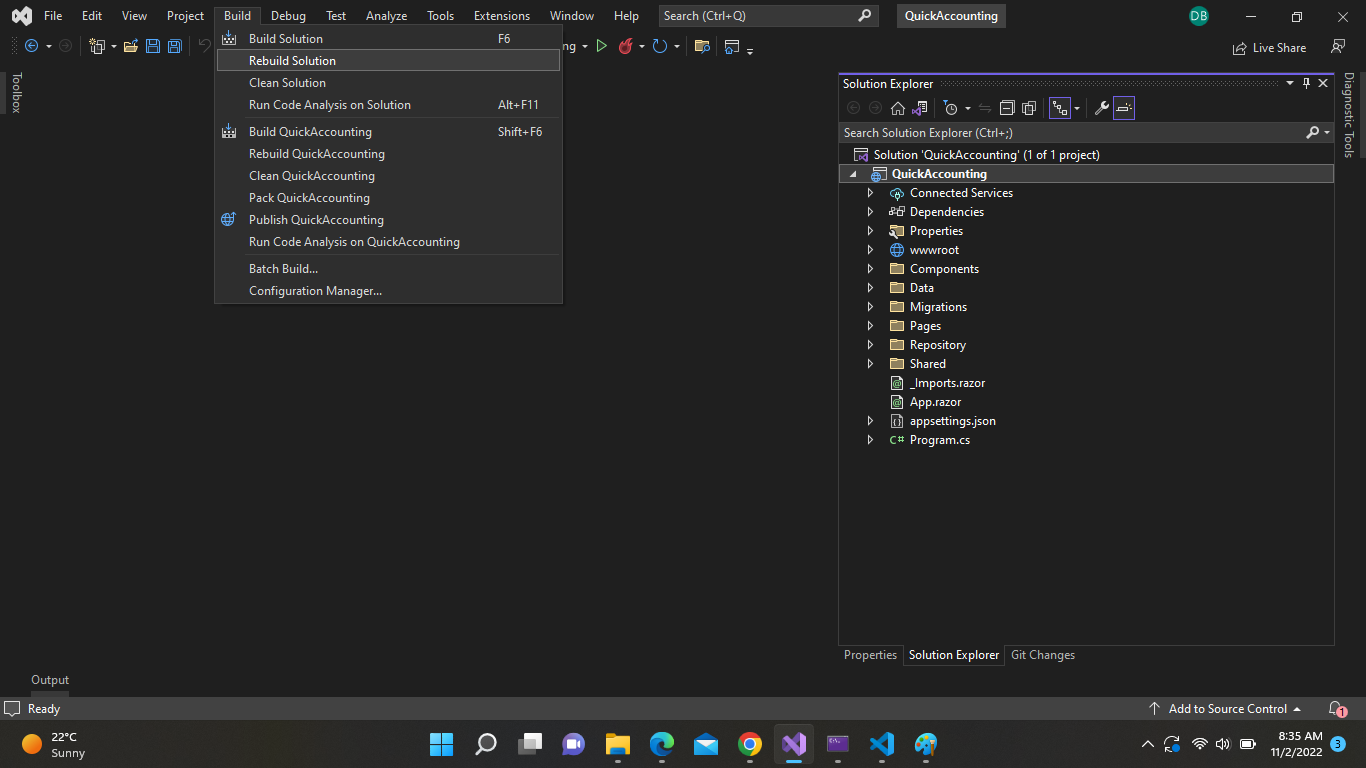Viewport: 1366px width, 768px height.
Task: Click the Home icon in Solution Explorer
Action: [898, 108]
